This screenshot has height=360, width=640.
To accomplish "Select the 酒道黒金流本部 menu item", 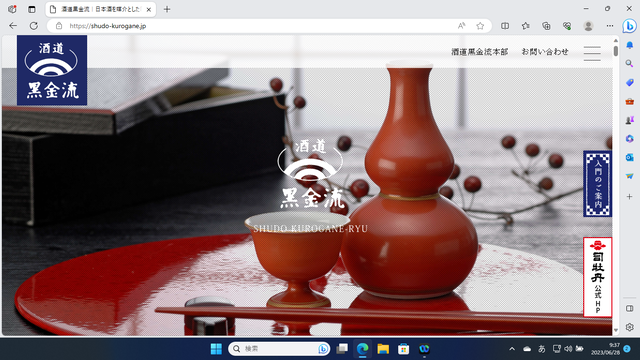I will pos(480,52).
